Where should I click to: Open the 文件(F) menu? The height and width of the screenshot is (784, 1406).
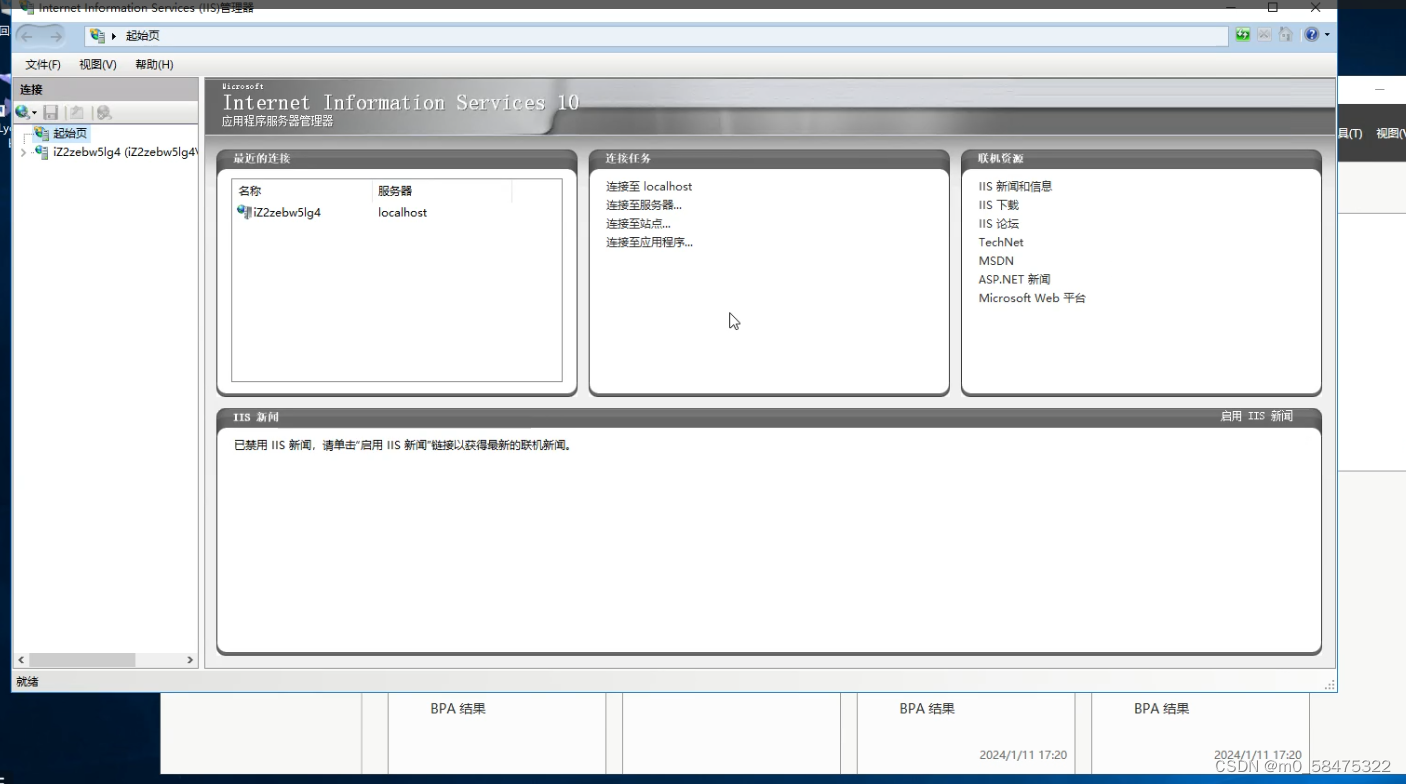coord(43,64)
